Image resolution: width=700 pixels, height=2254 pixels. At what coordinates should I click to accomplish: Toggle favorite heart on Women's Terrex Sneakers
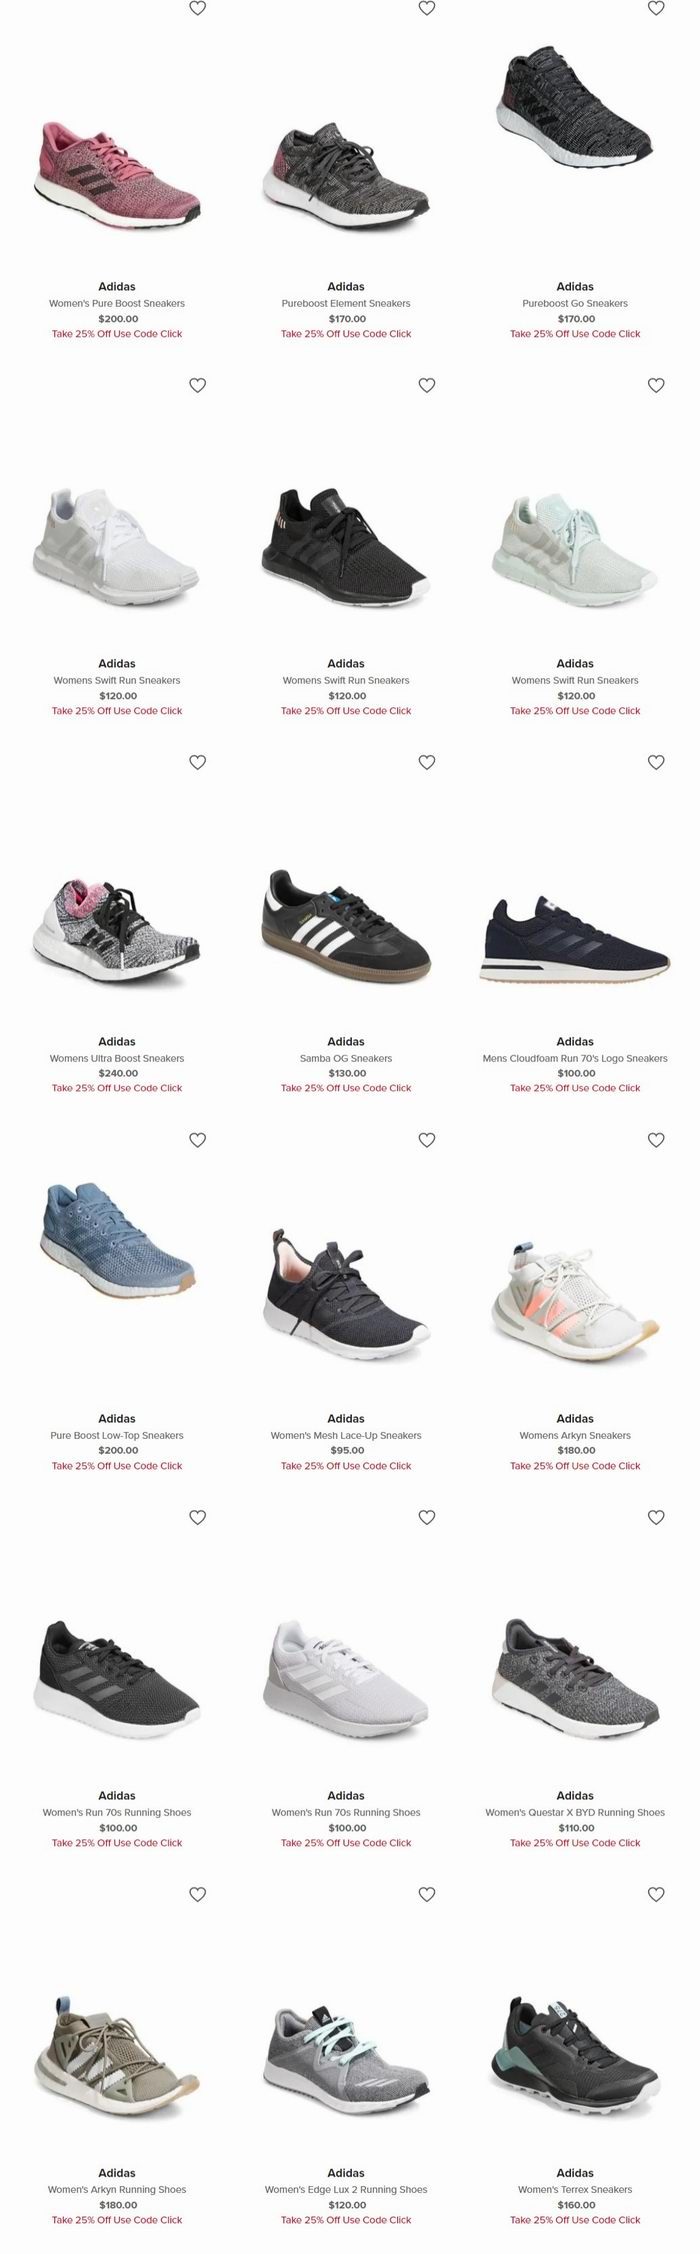point(656,1894)
